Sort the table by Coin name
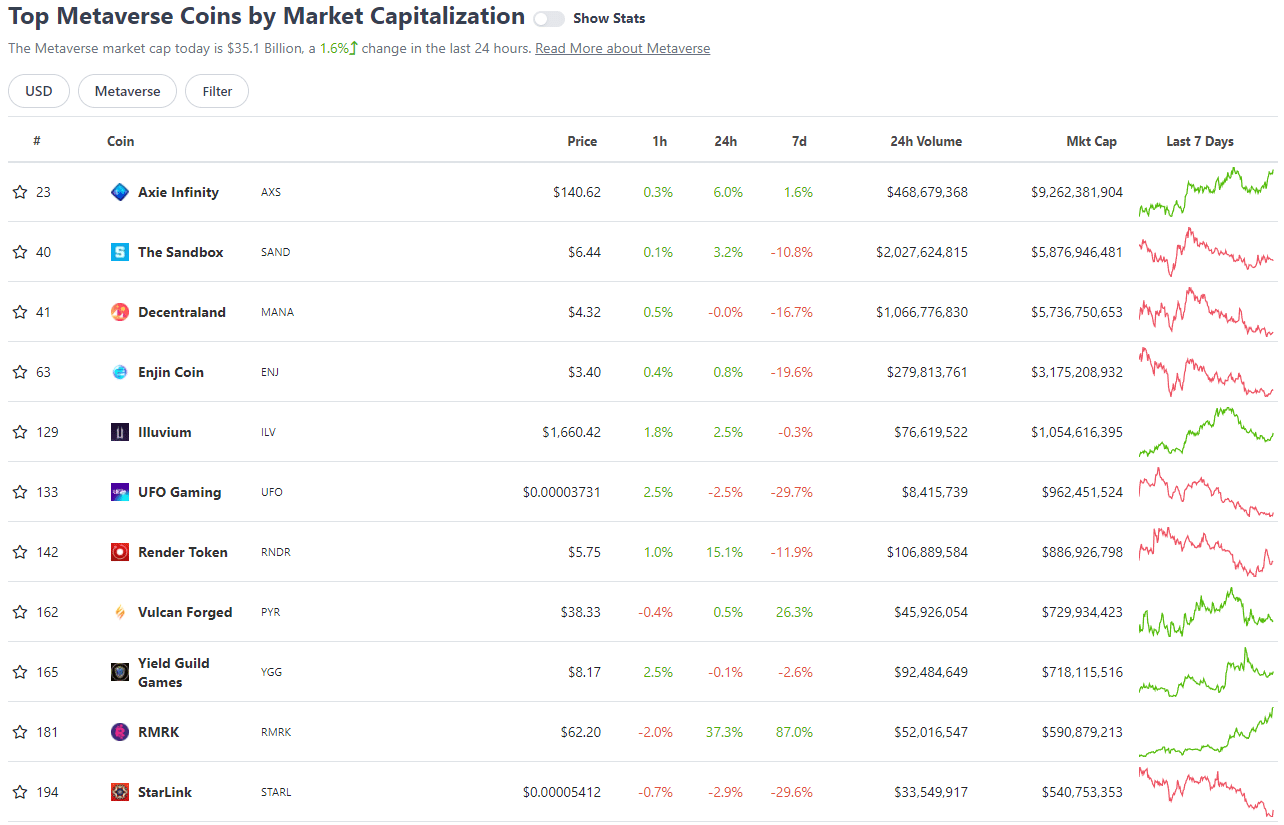Screen dimensions: 1284x825 click(121, 141)
